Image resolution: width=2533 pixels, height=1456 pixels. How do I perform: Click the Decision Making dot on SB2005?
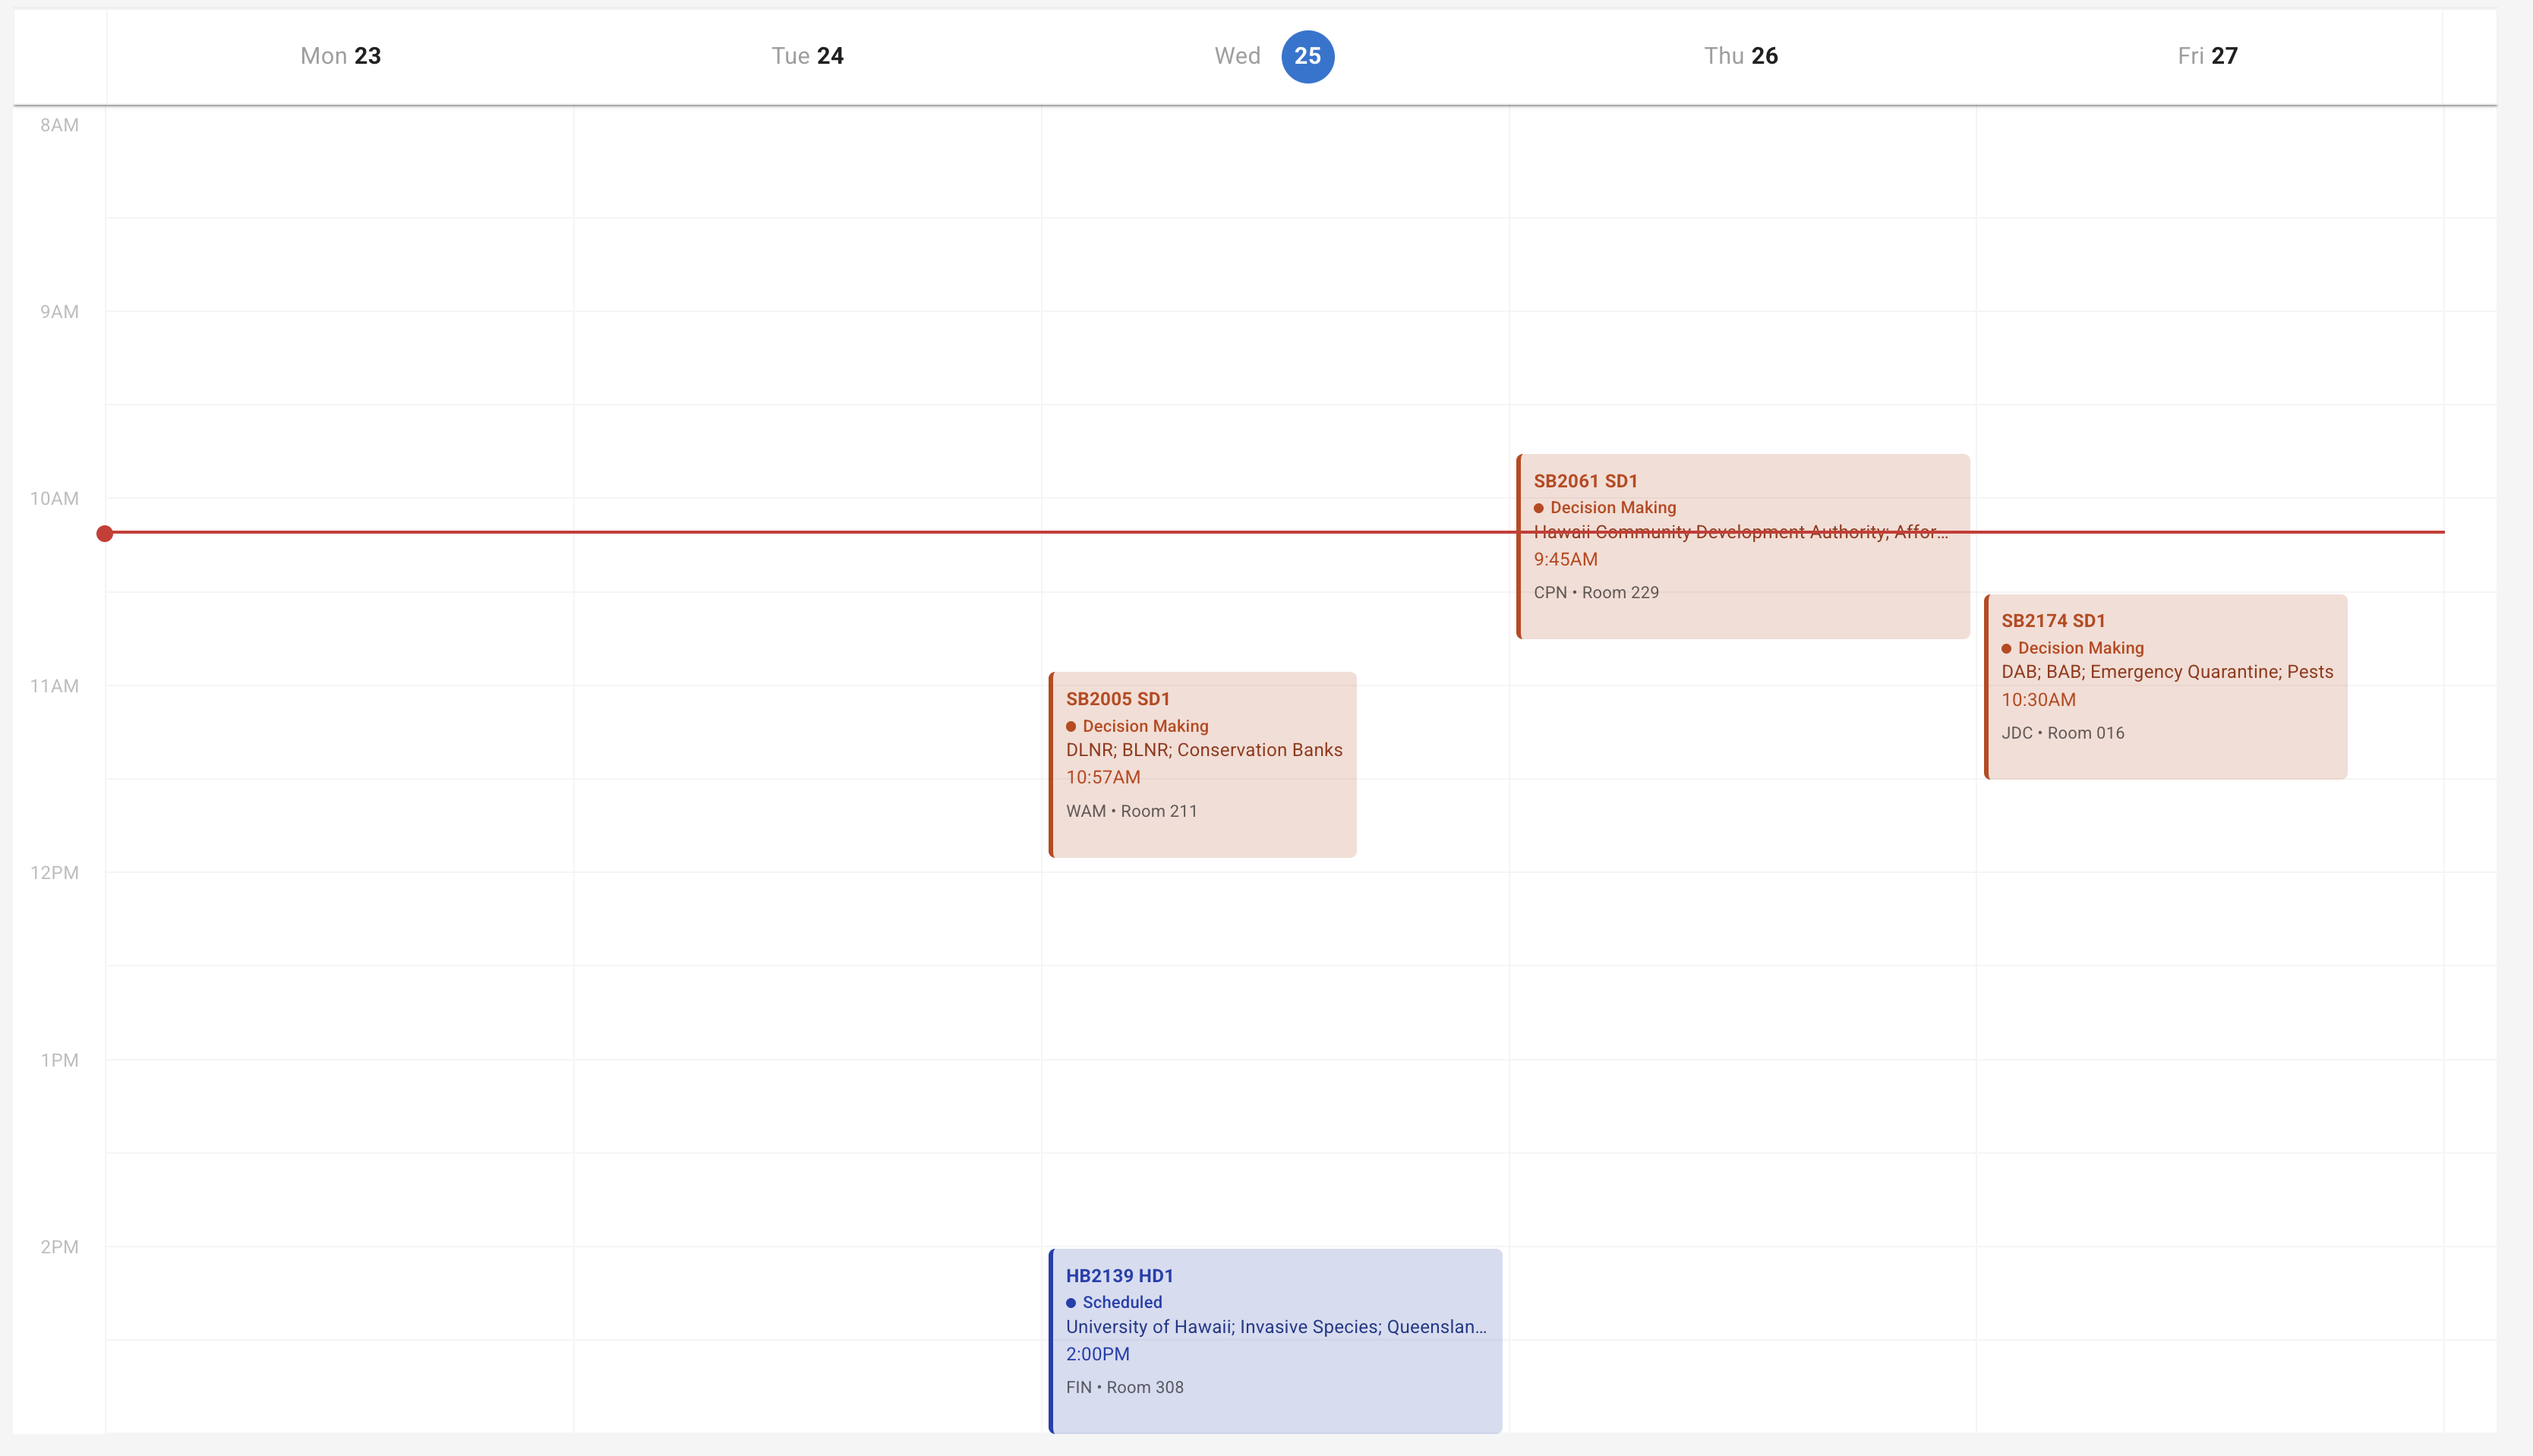(x=1071, y=726)
